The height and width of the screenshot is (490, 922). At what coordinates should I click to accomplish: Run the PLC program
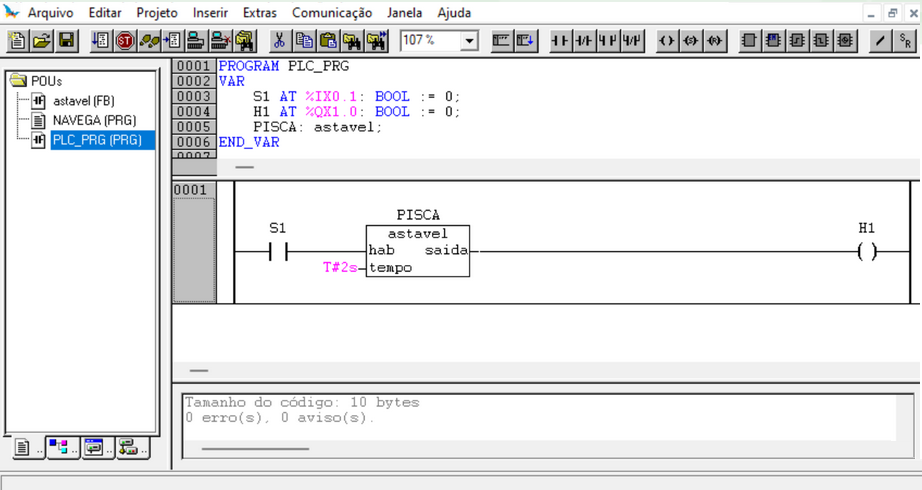[x=101, y=41]
